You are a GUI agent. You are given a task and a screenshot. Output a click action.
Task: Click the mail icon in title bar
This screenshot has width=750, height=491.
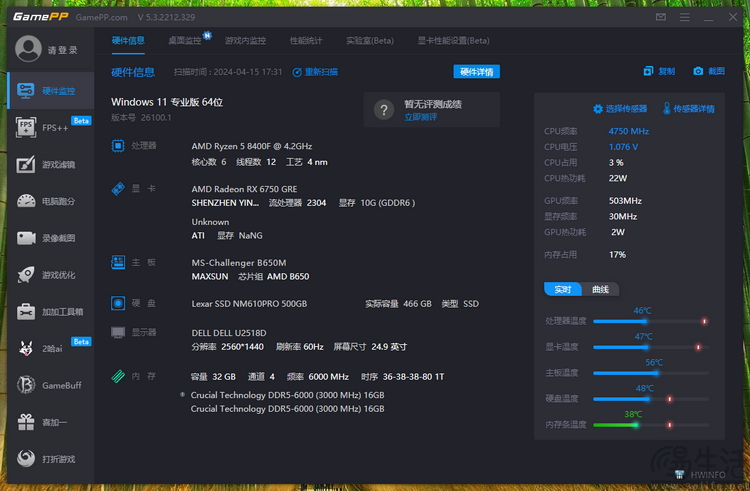[x=661, y=17]
